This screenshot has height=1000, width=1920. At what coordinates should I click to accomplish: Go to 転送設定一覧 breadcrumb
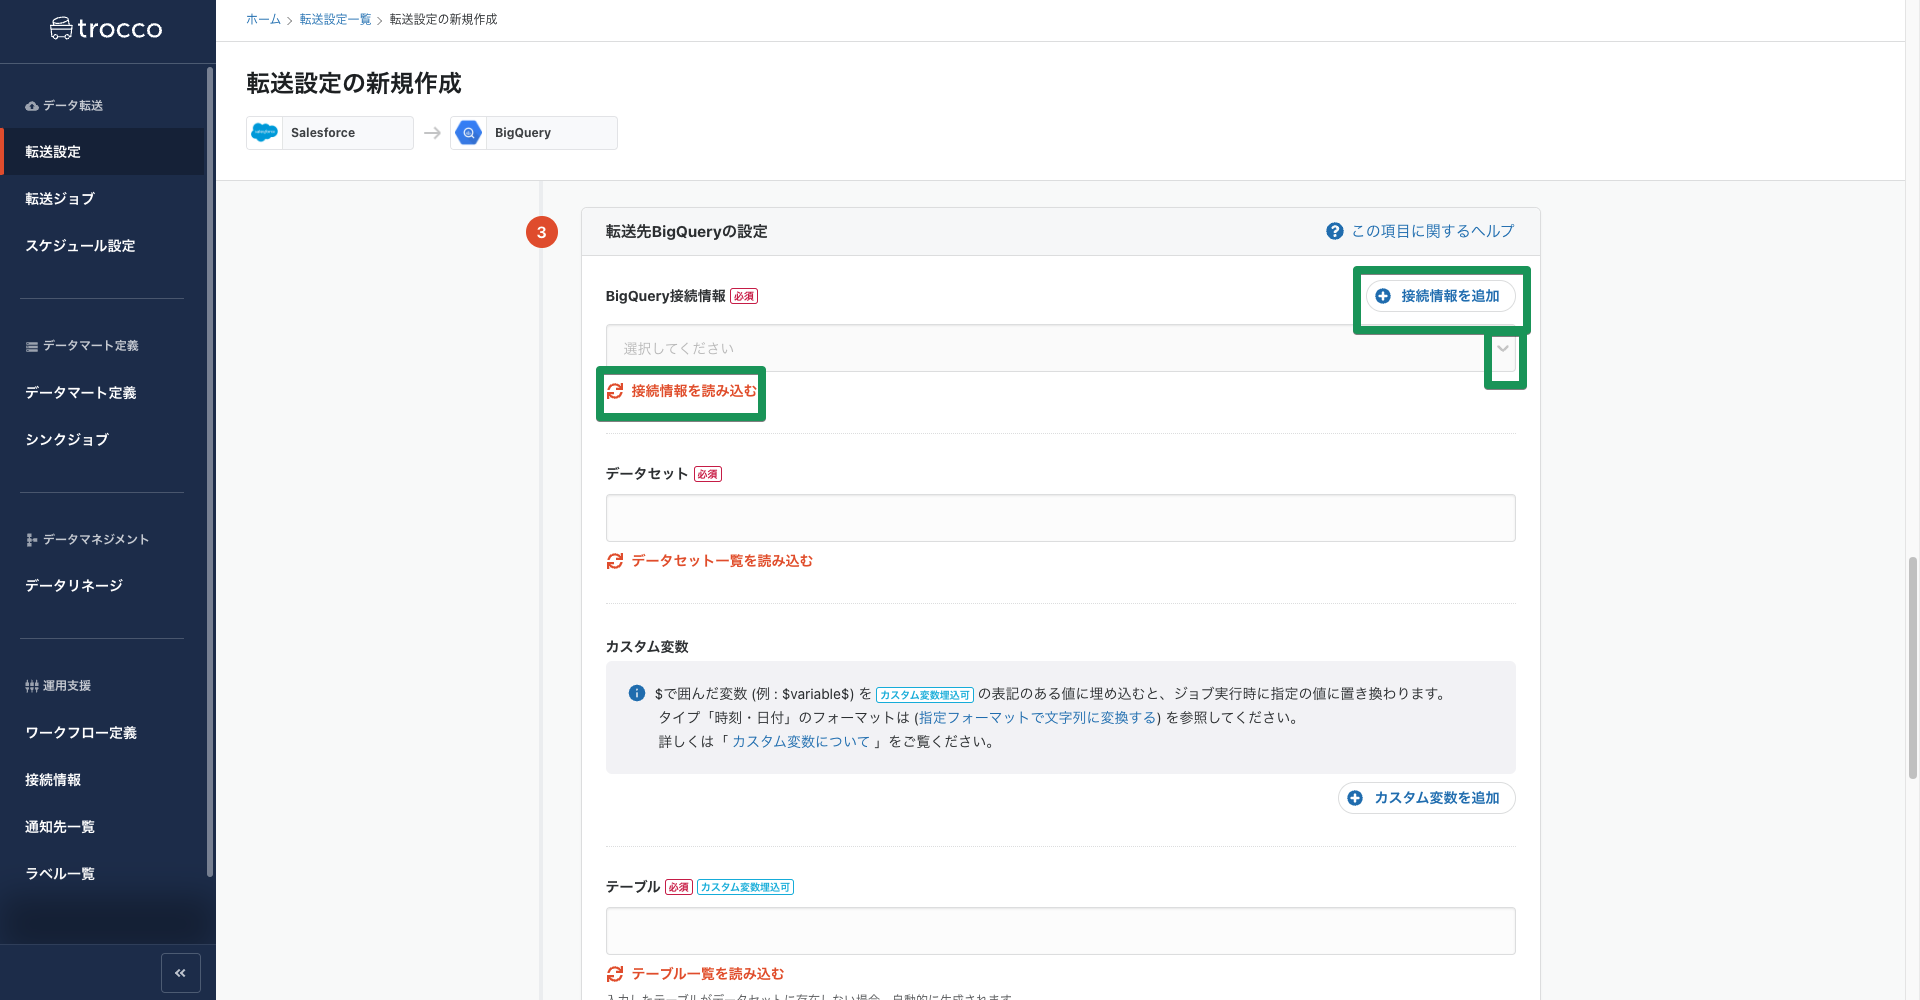pos(336,19)
